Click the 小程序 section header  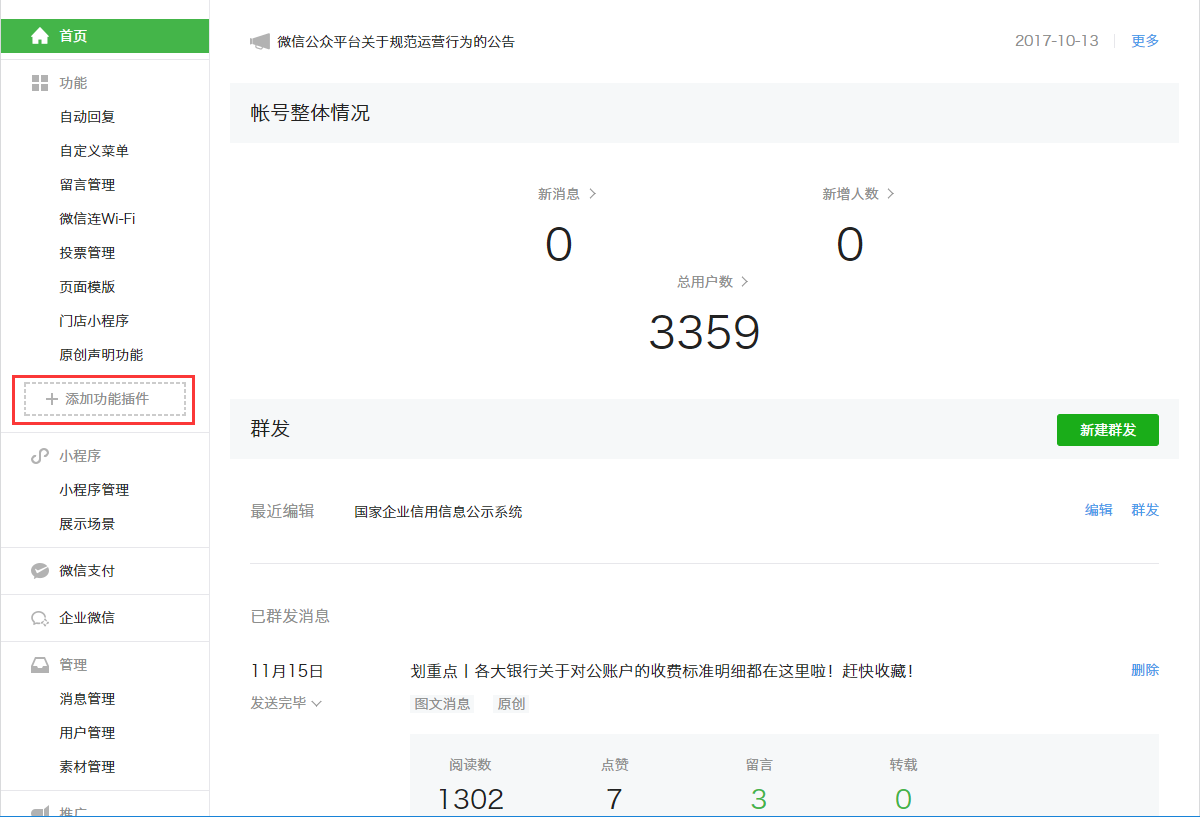click(x=80, y=456)
